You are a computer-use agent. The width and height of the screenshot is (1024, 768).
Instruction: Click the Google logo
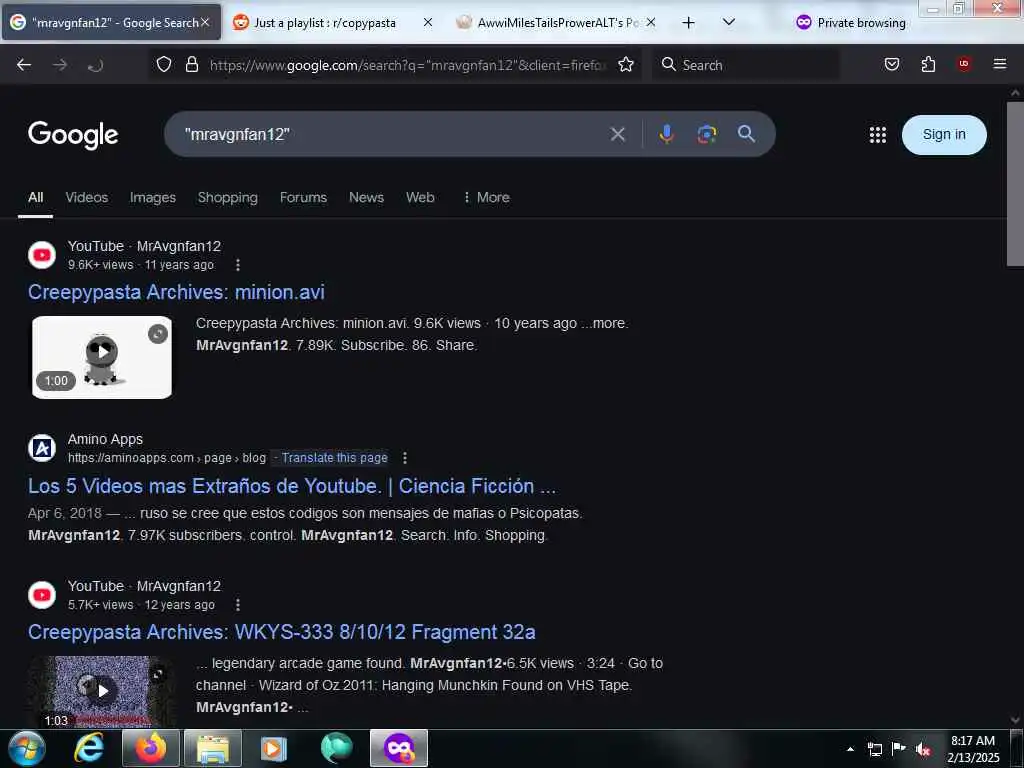(x=73, y=135)
